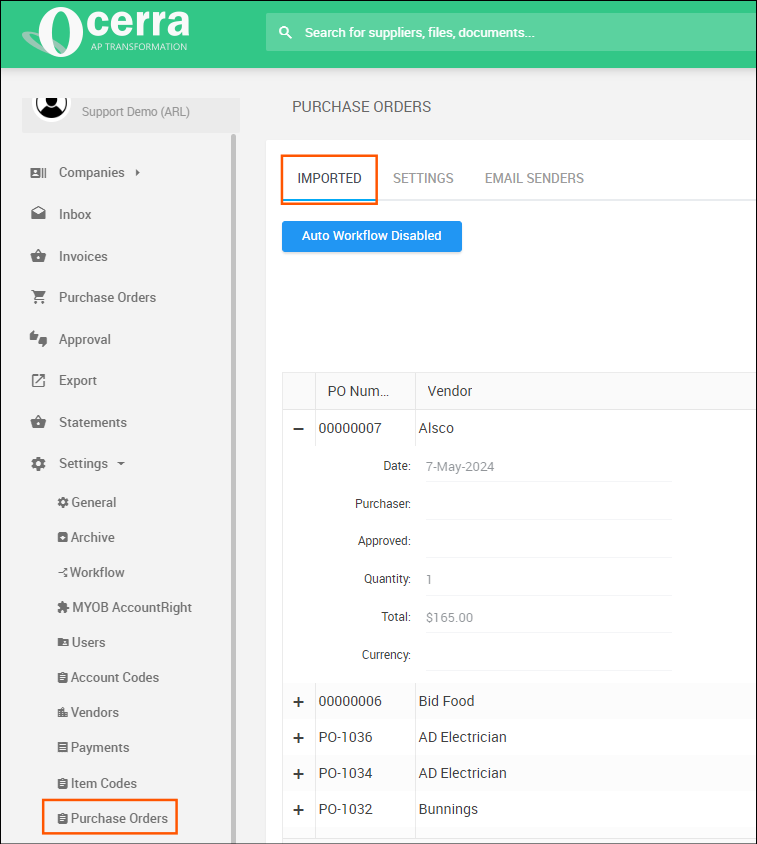Screen dimensions: 757x844
Task: Expand the Companies submenu arrow
Action: [138, 173]
